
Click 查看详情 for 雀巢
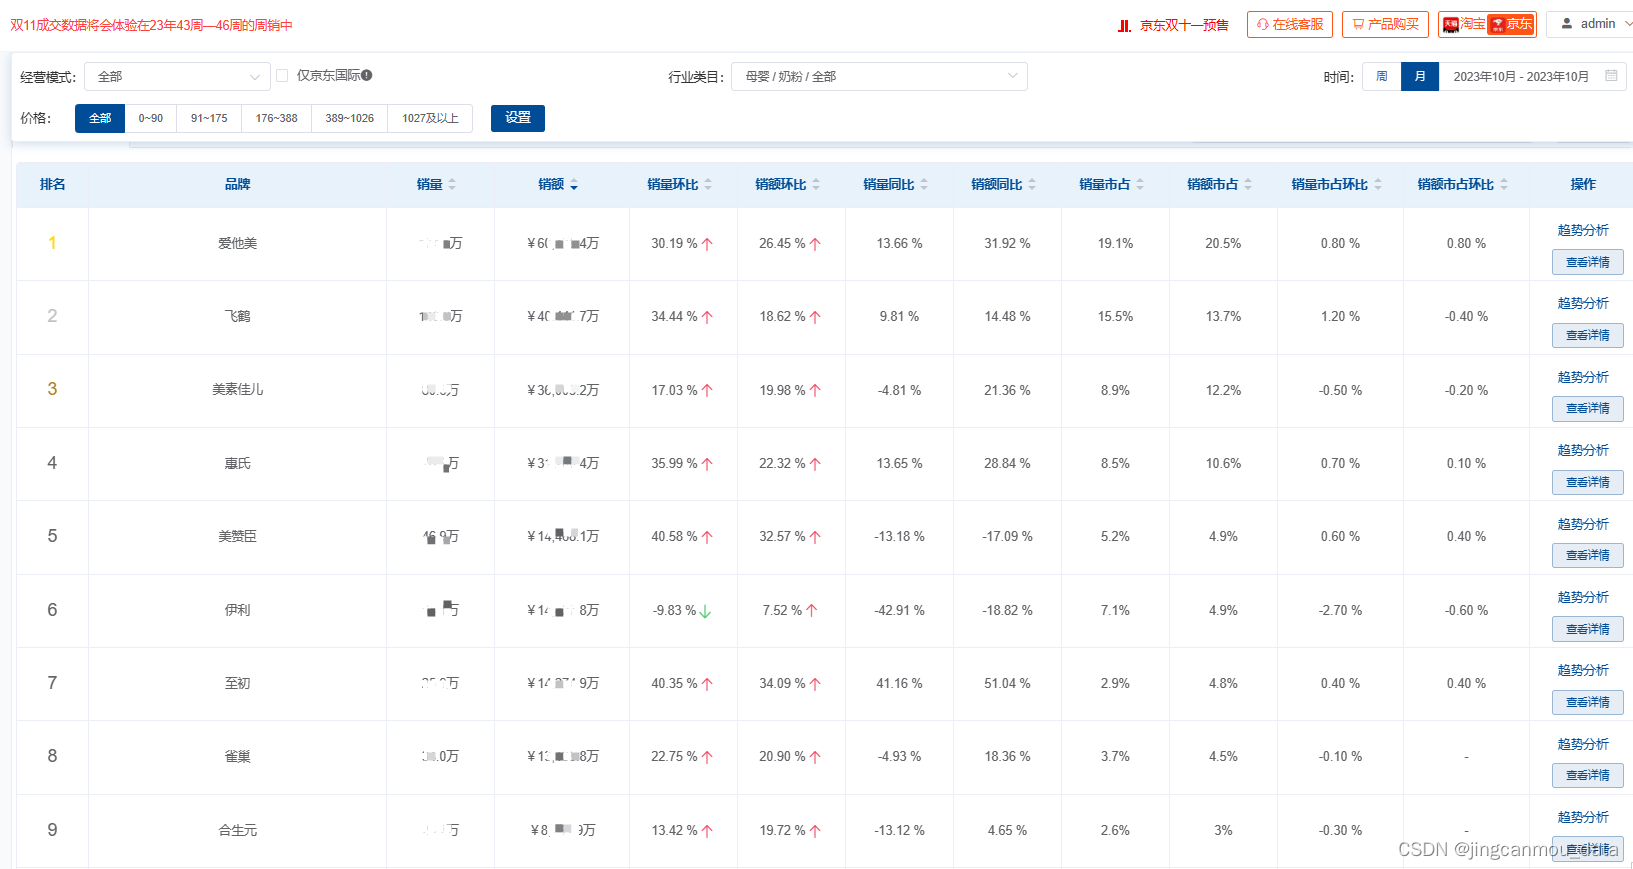tap(1588, 775)
